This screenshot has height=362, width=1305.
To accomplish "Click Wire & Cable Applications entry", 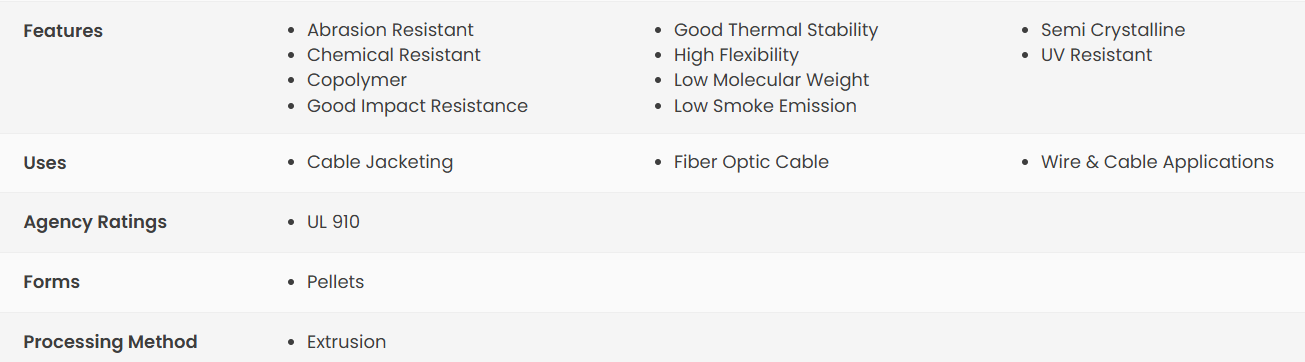I will point(1157,162).
